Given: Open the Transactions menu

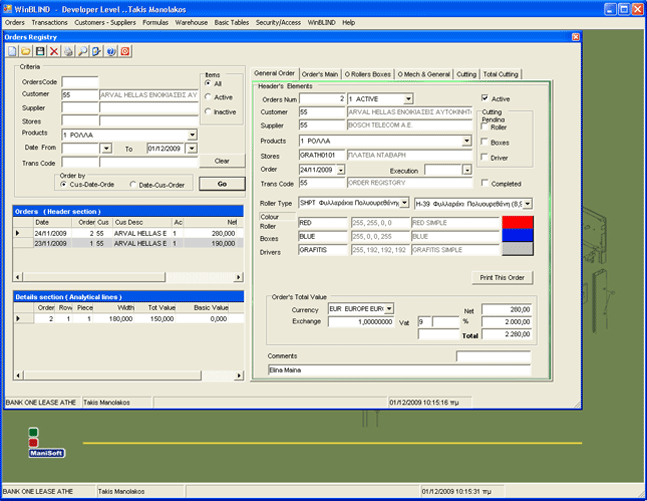Looking at the screenshot, I should (50, 22).
